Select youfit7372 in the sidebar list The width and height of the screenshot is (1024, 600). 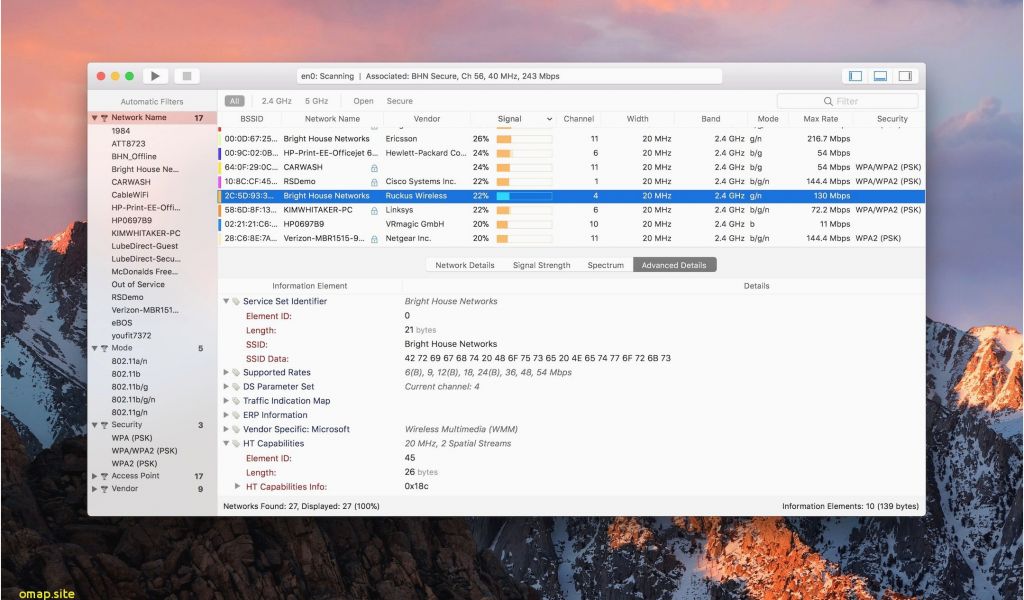(x=131, y=336)
